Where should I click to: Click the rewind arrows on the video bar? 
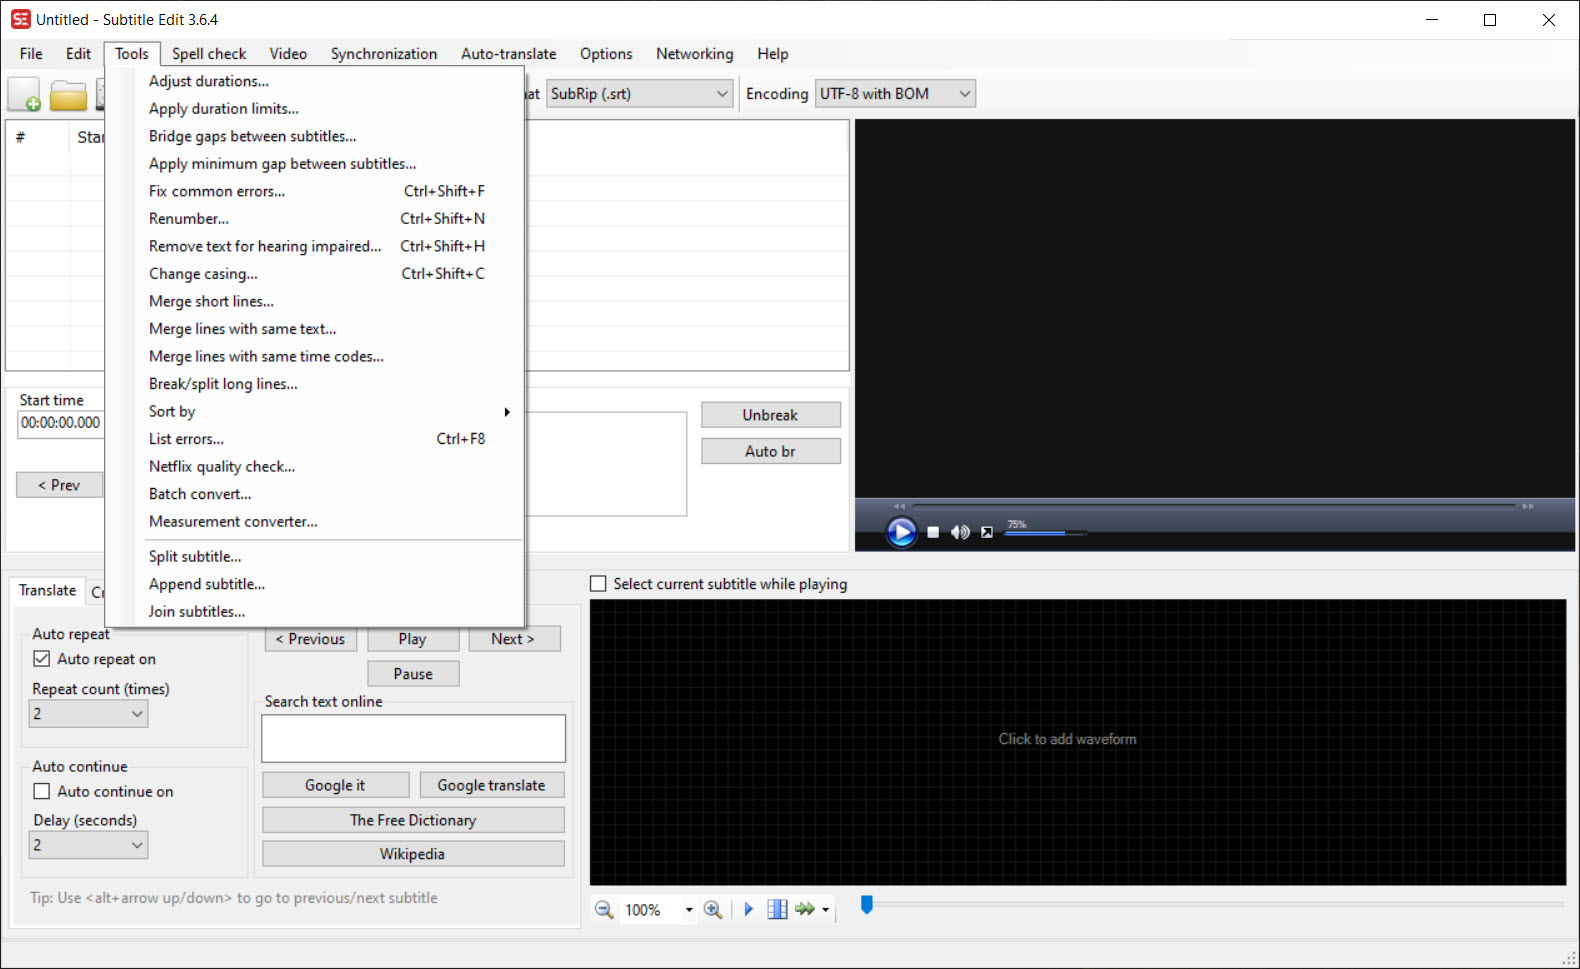899,506
